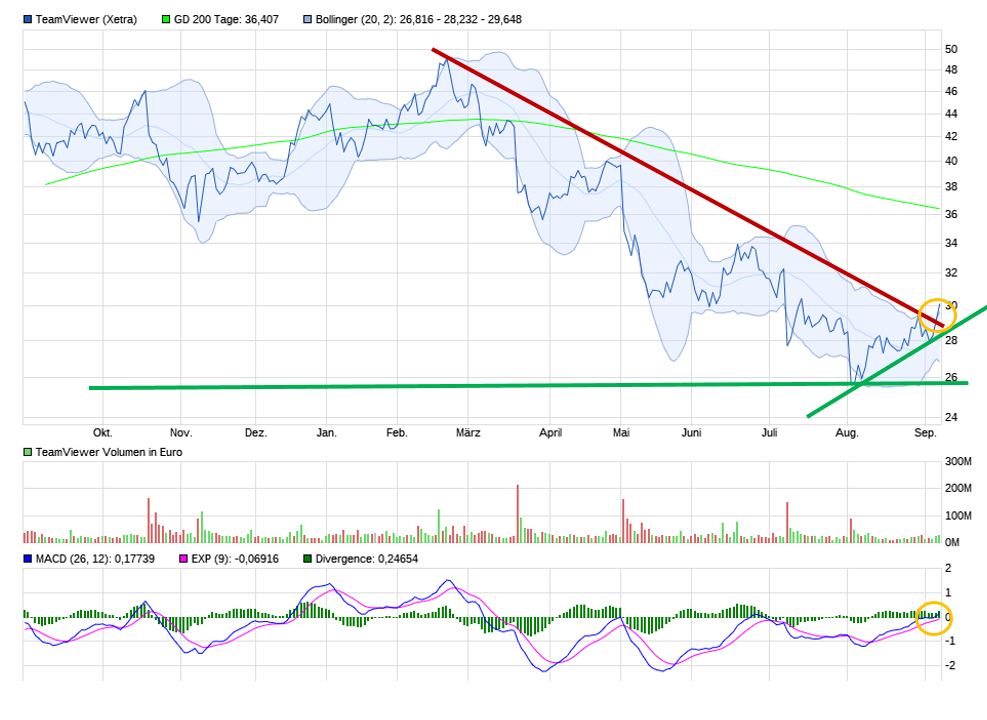Click the price axis value 26
Screen dimensions: 987x720
coord(951,378)
